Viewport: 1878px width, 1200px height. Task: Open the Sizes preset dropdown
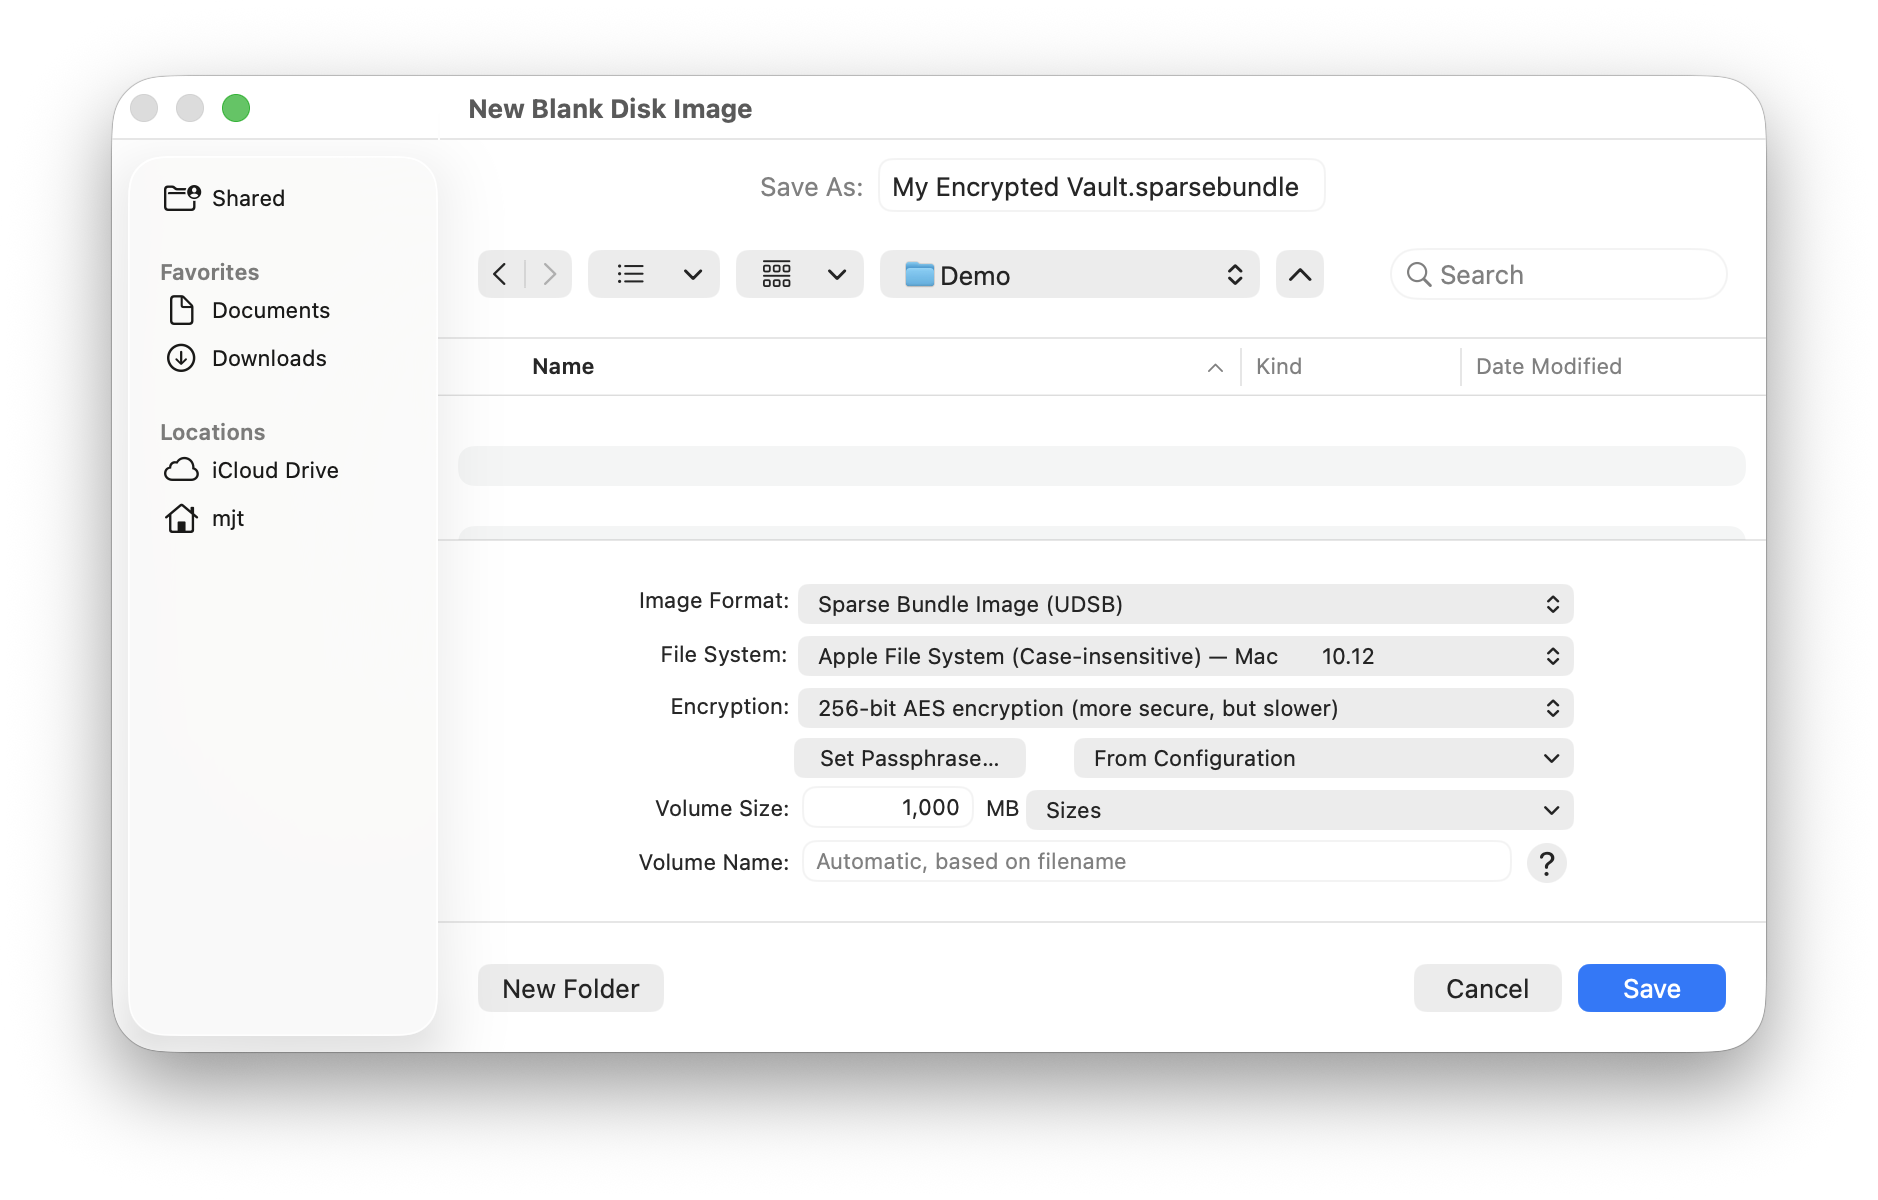click(x=1299, y=810)
